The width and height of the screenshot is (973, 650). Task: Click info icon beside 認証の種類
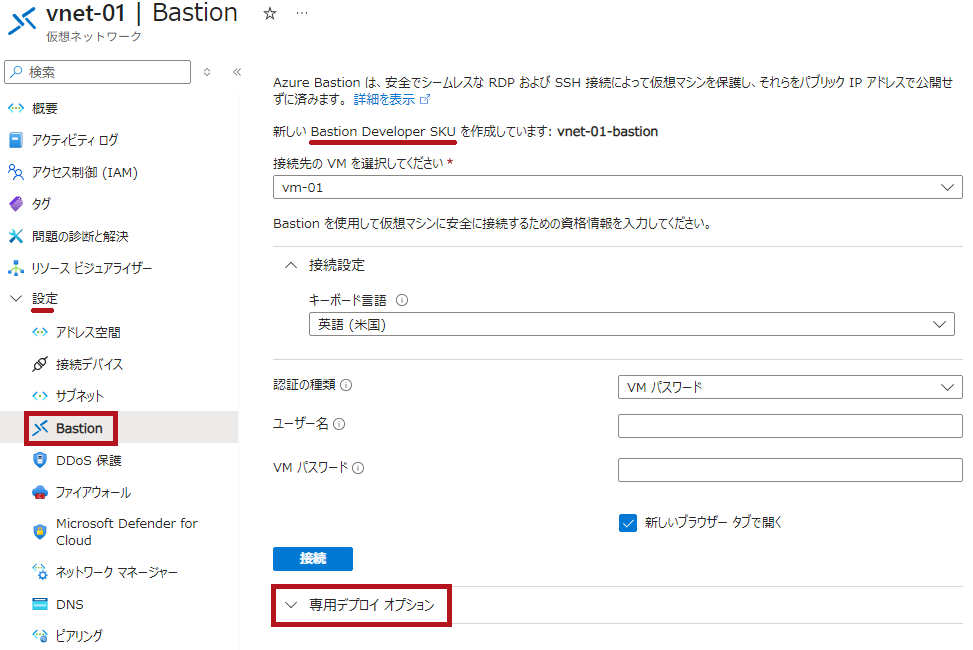[x=346, y=385]
